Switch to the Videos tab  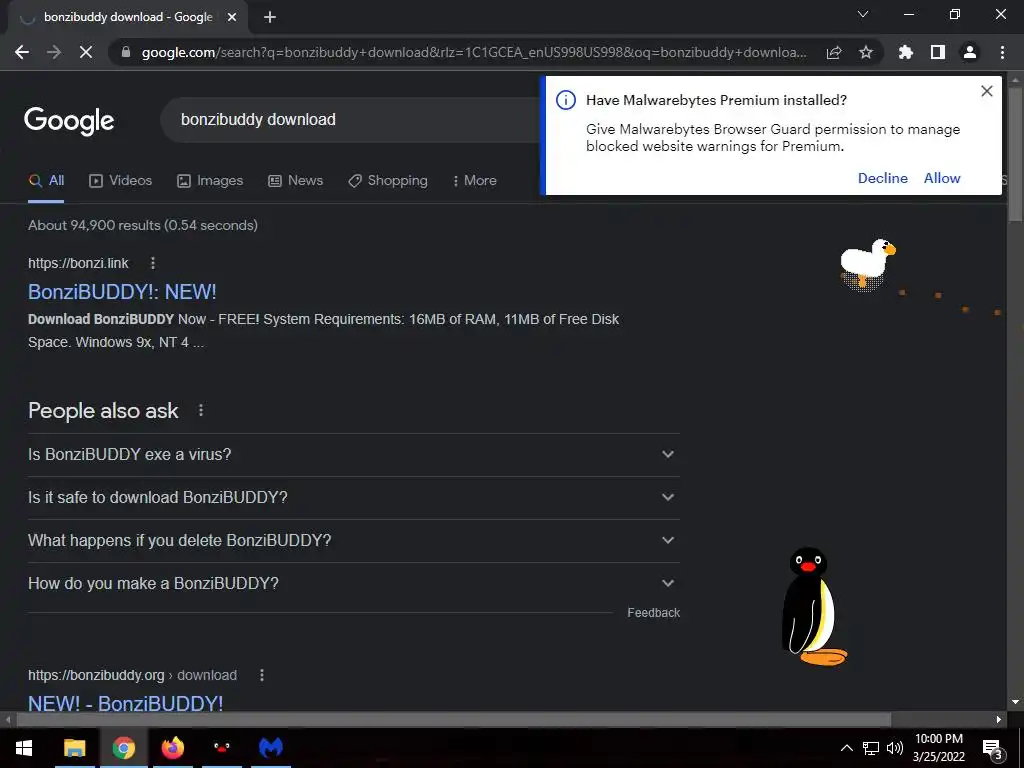(x=121, y=181)
